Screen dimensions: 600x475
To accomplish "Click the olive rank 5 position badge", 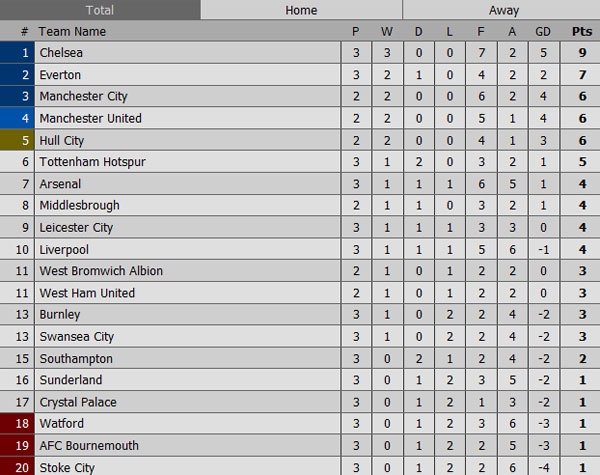I will tap(18, 140).
